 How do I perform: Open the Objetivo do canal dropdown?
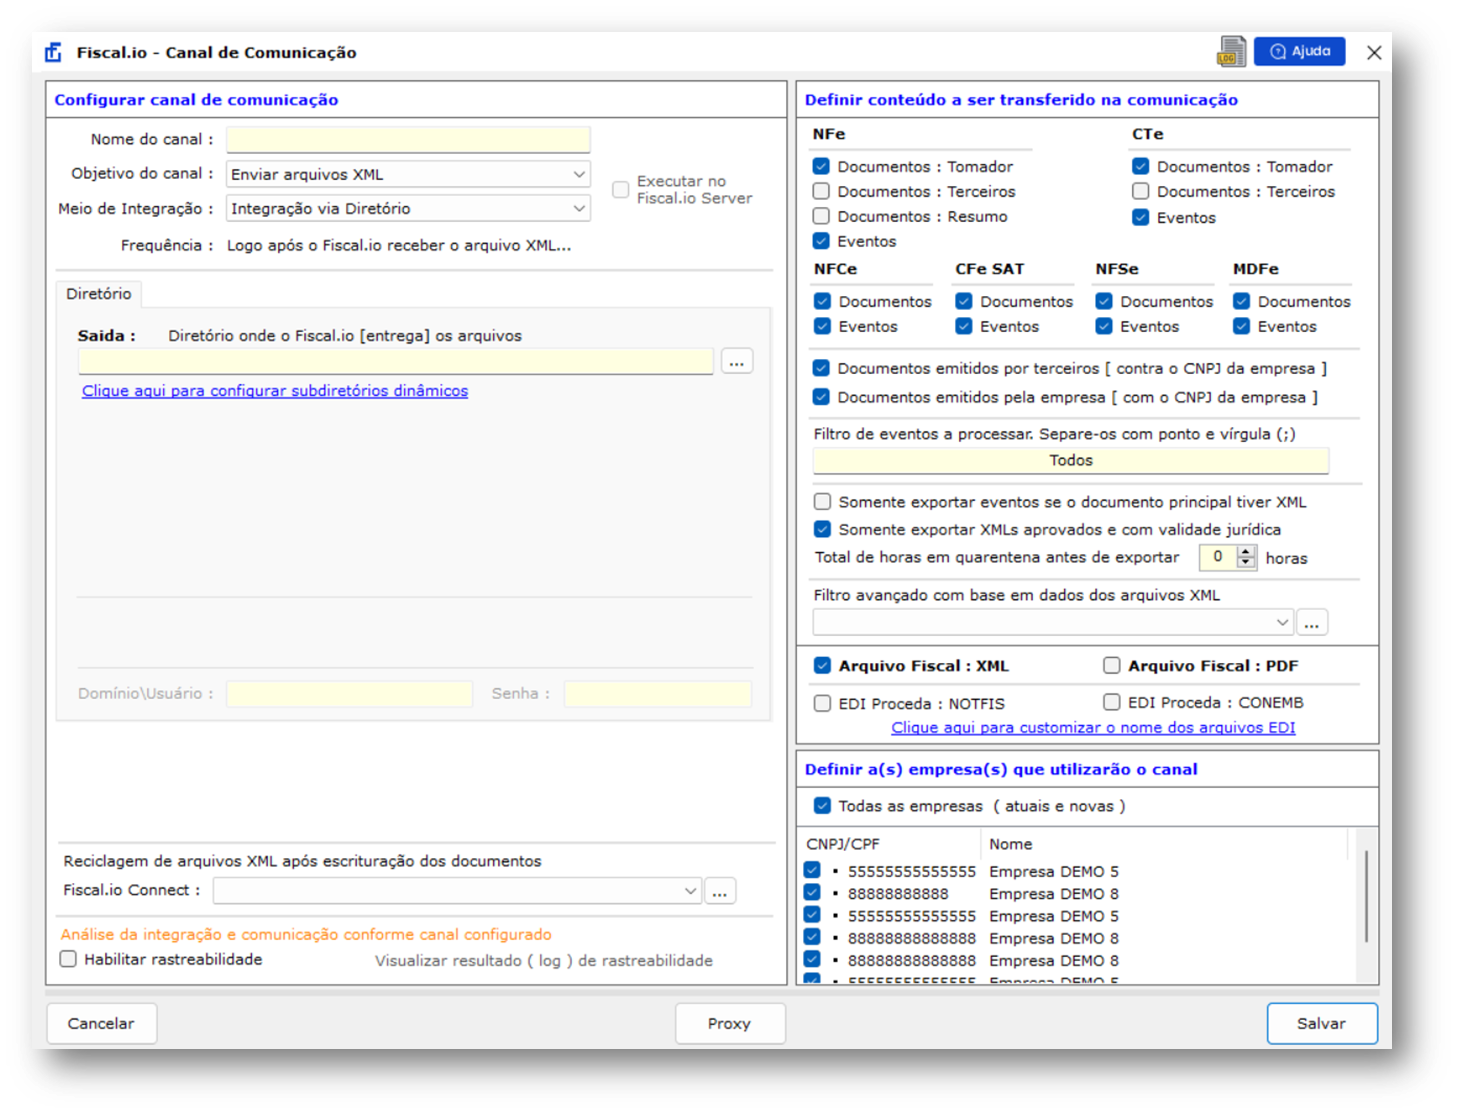408,174
